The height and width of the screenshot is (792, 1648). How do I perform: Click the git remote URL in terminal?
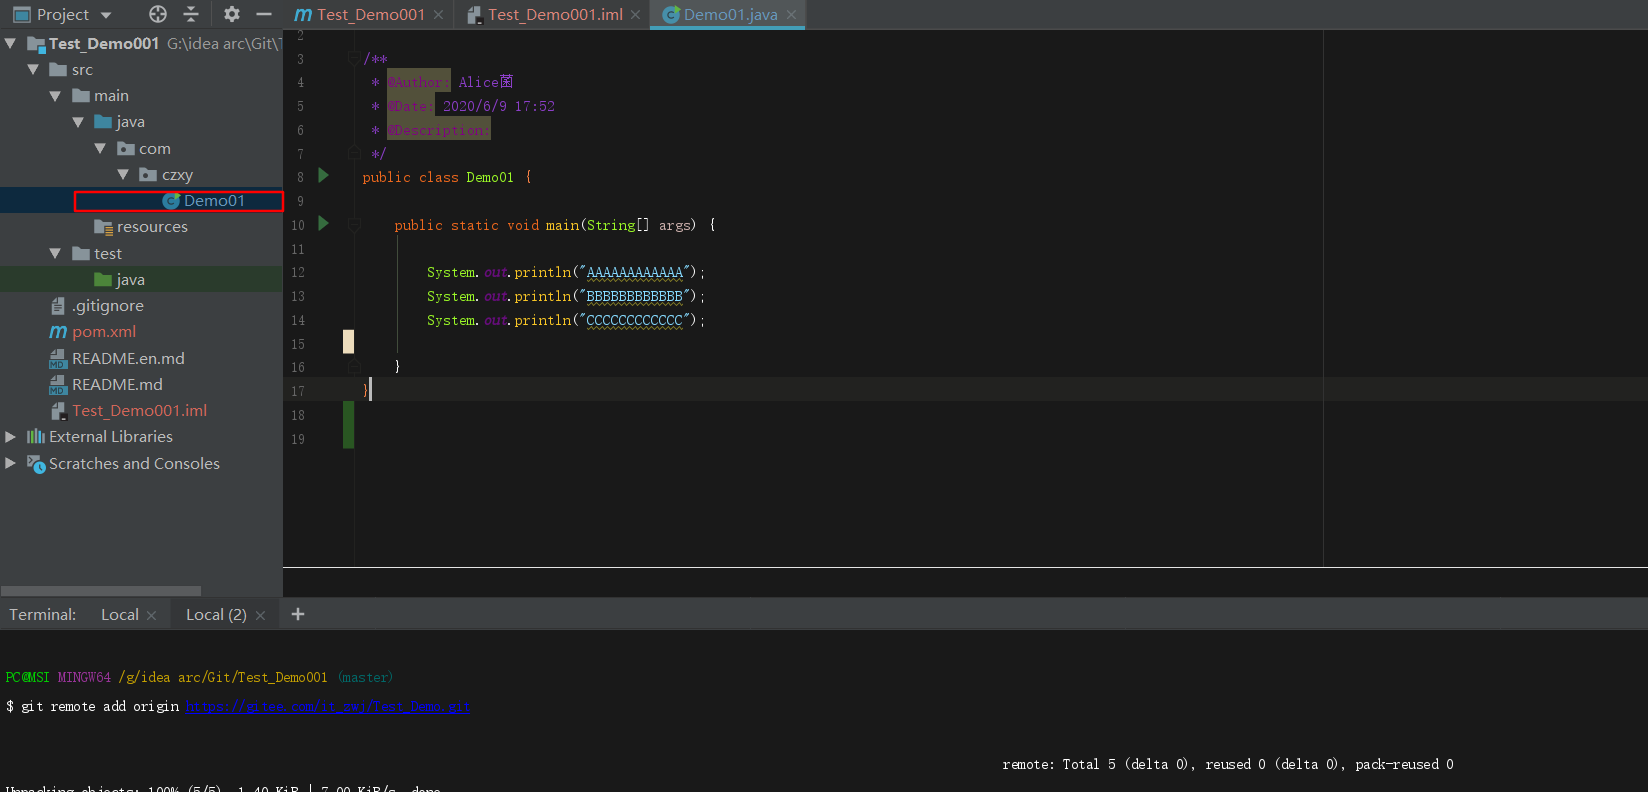coord(329,706)
